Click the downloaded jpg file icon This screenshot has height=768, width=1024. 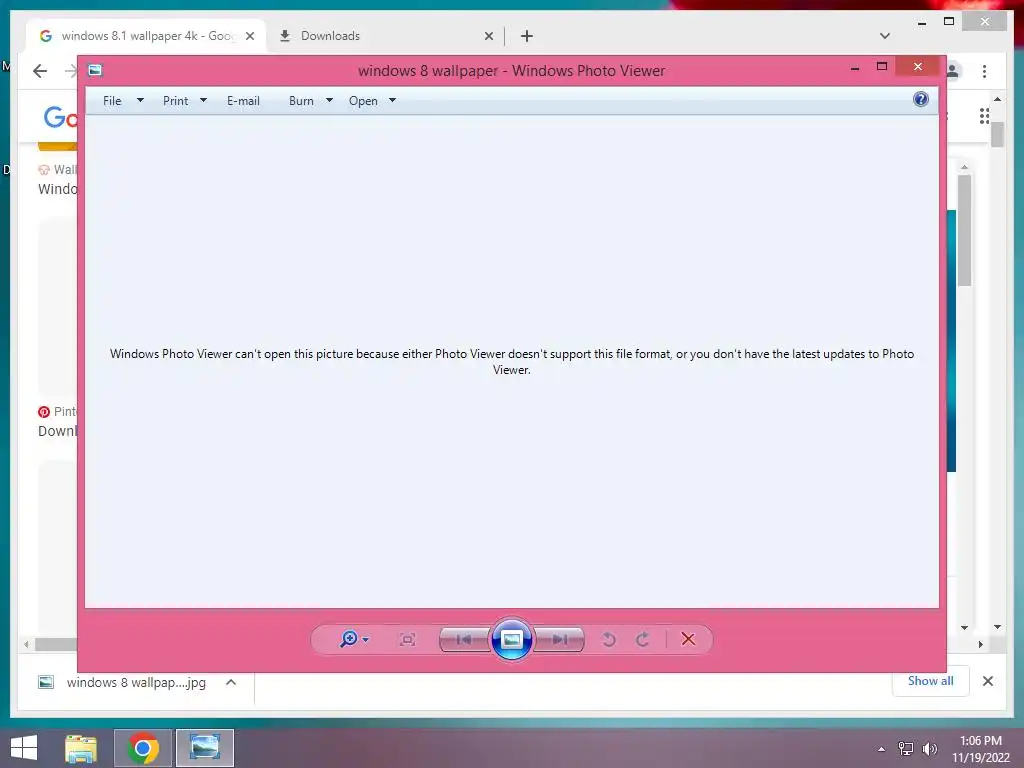click(46, 682)
